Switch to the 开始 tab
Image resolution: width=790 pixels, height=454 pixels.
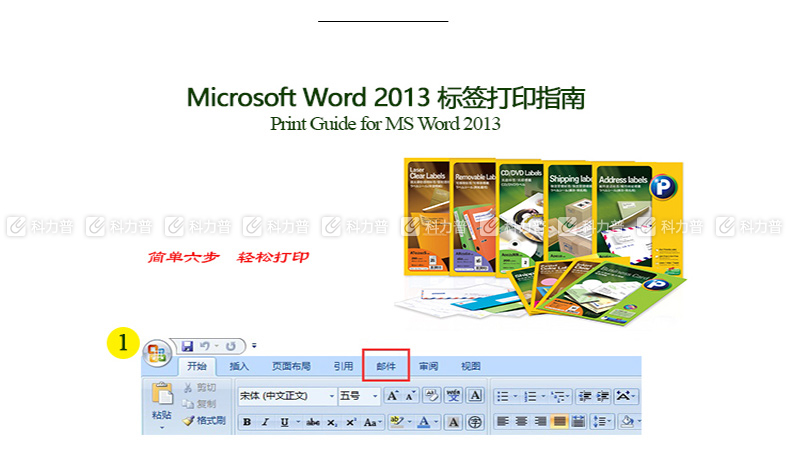tap(197, 366)
